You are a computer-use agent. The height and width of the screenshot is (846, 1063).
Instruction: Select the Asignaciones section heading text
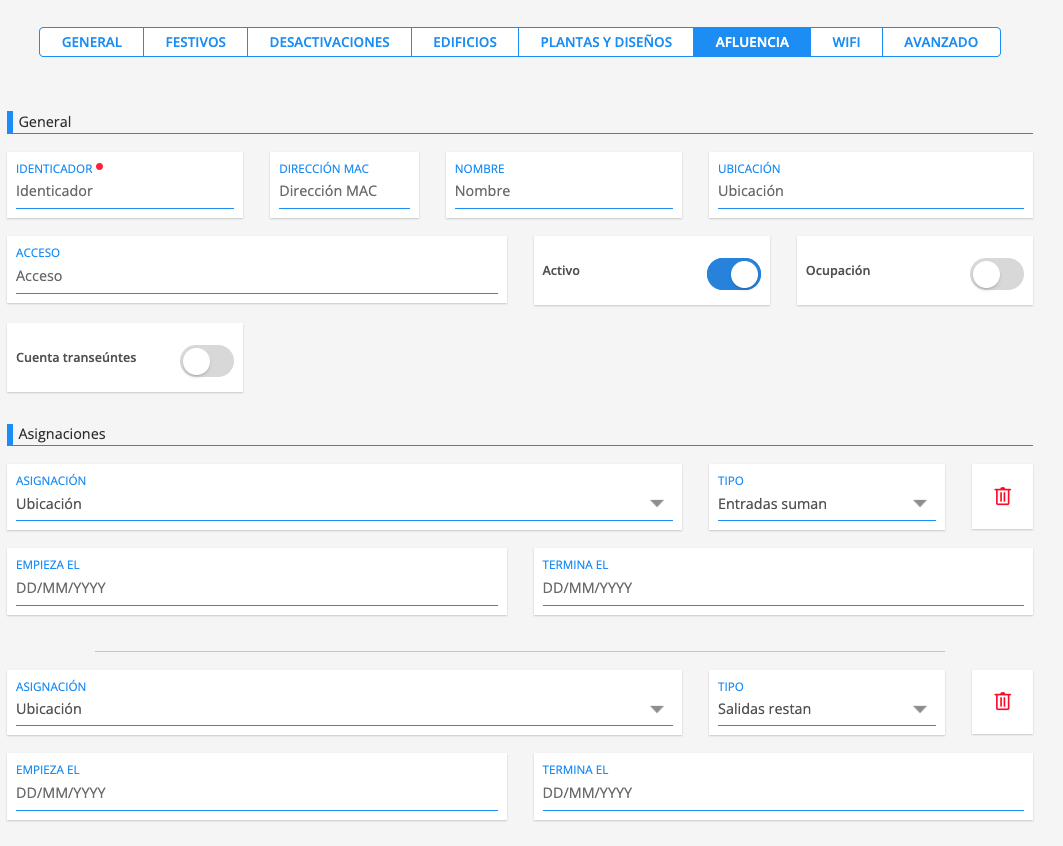coord(62,434)
